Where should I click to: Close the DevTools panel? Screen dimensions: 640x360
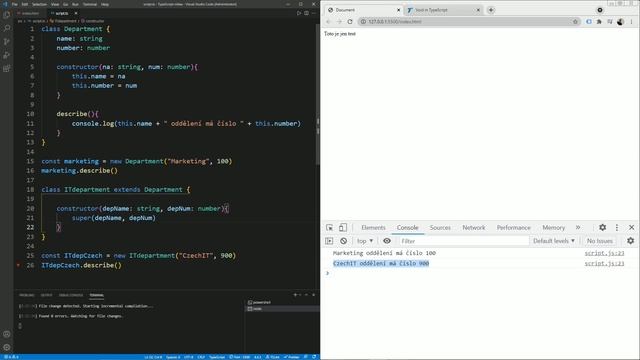pos(631,228)
